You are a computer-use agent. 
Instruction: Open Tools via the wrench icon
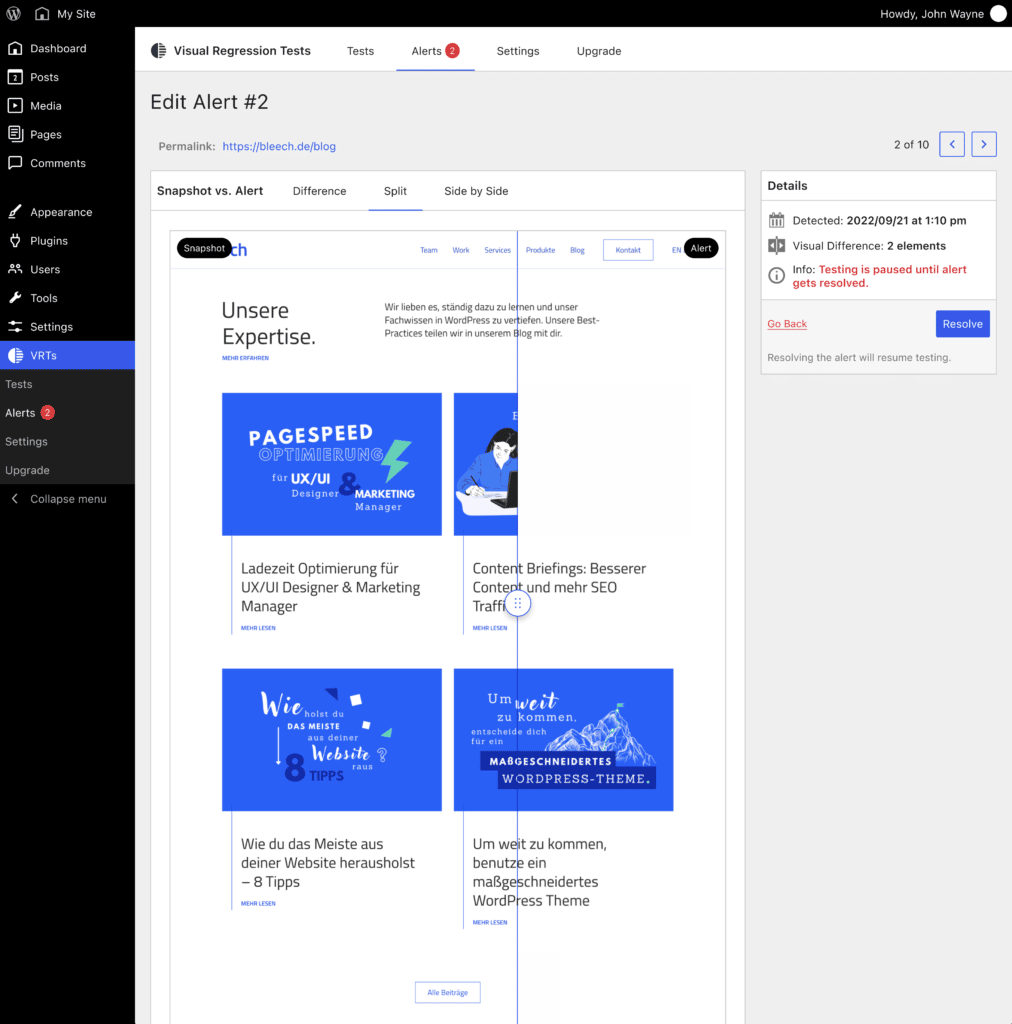tap(15, 298)
